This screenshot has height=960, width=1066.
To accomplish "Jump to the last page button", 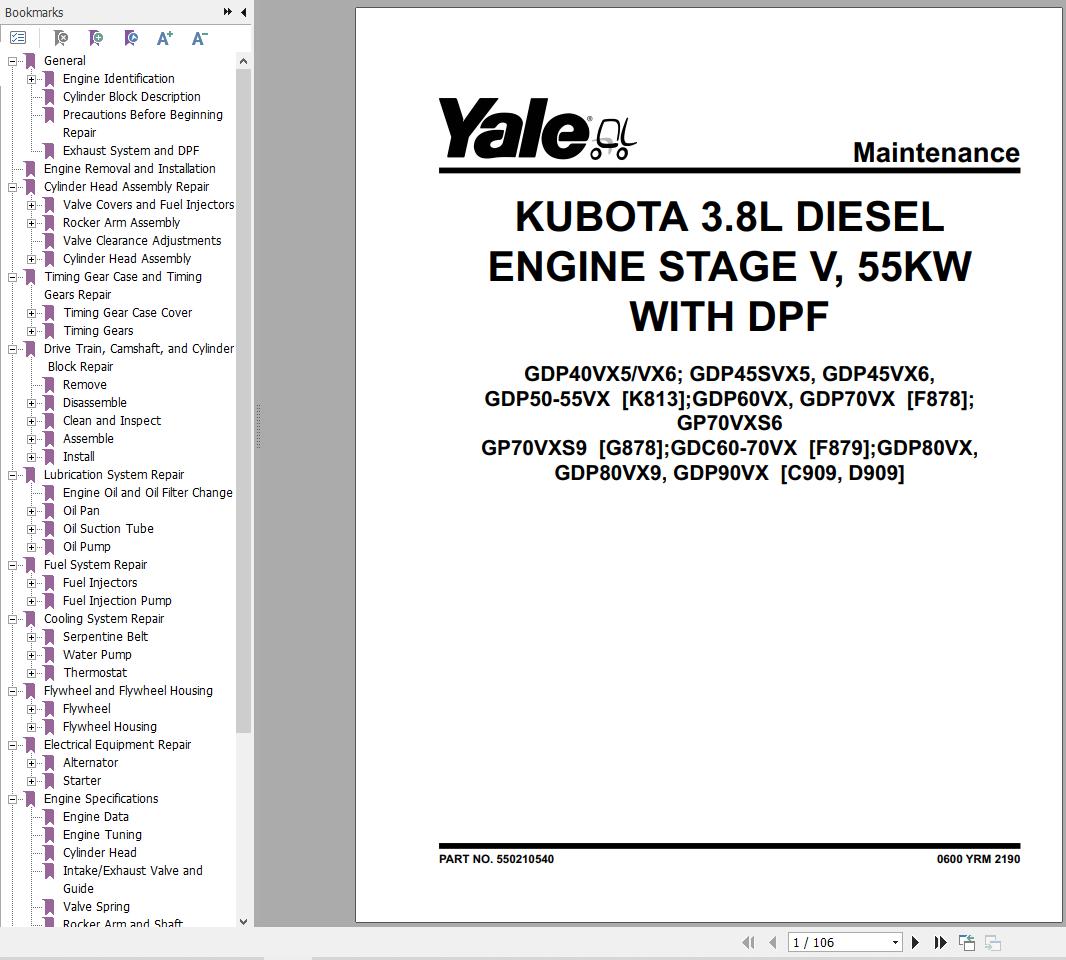I will [940, 942].
